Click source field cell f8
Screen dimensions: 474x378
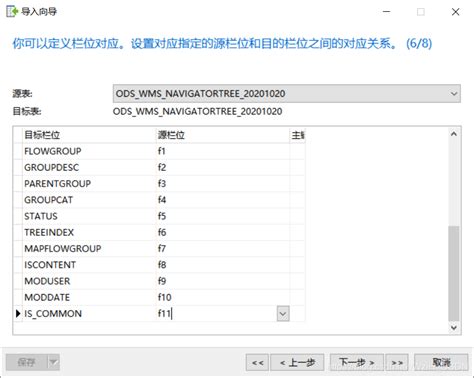pyautogui.click(x=223, y=265)
